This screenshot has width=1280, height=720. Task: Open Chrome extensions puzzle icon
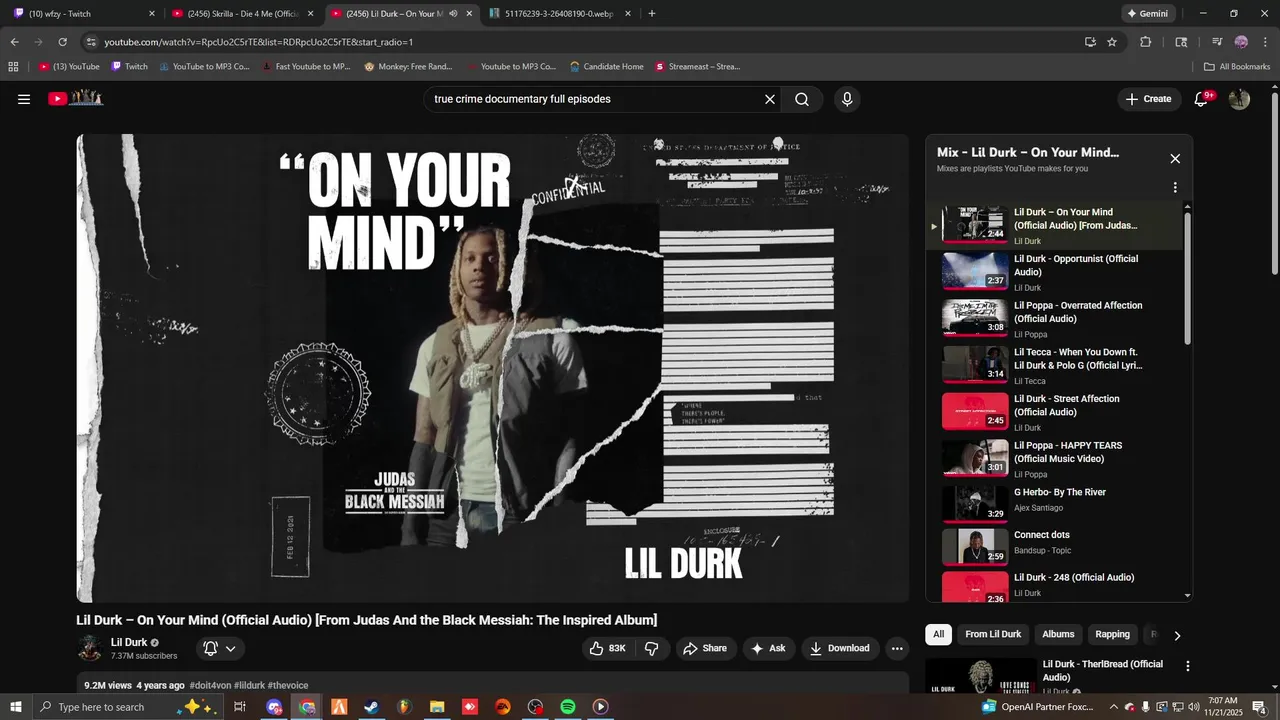coord(1146,42)
